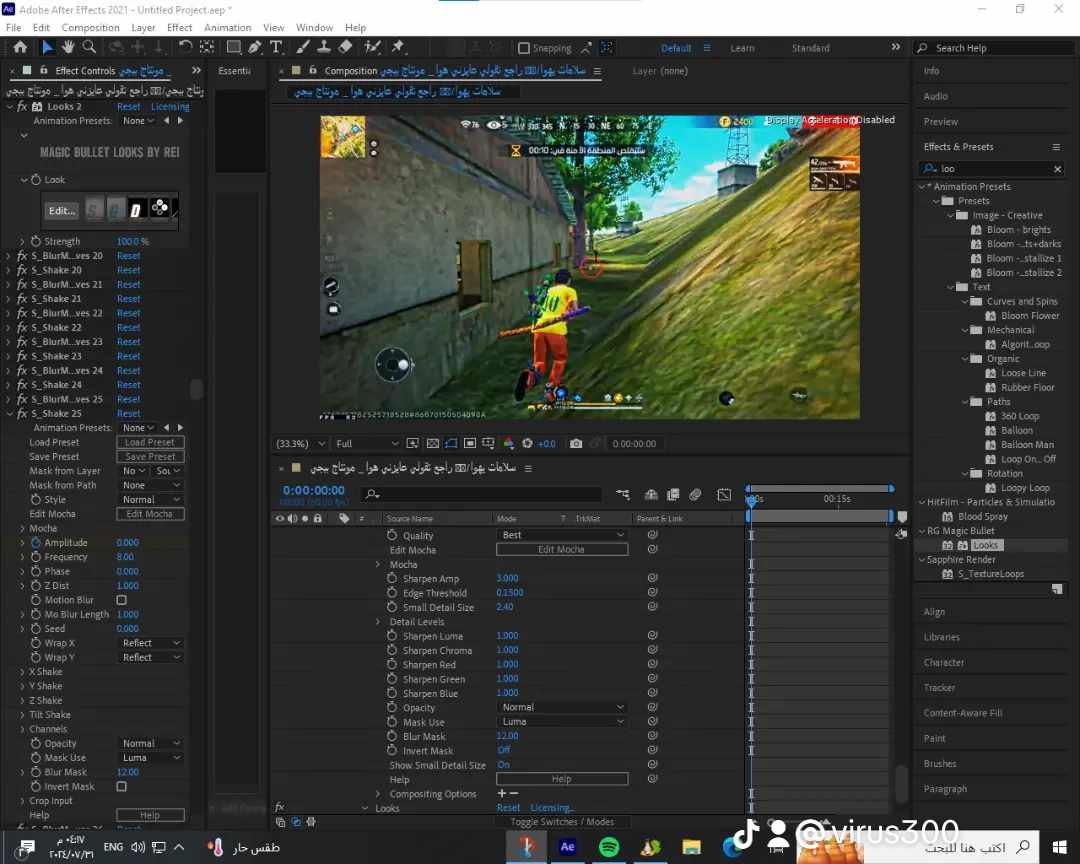
Task: Switch to the Learn workspace tab
Action: coord(742,48)
